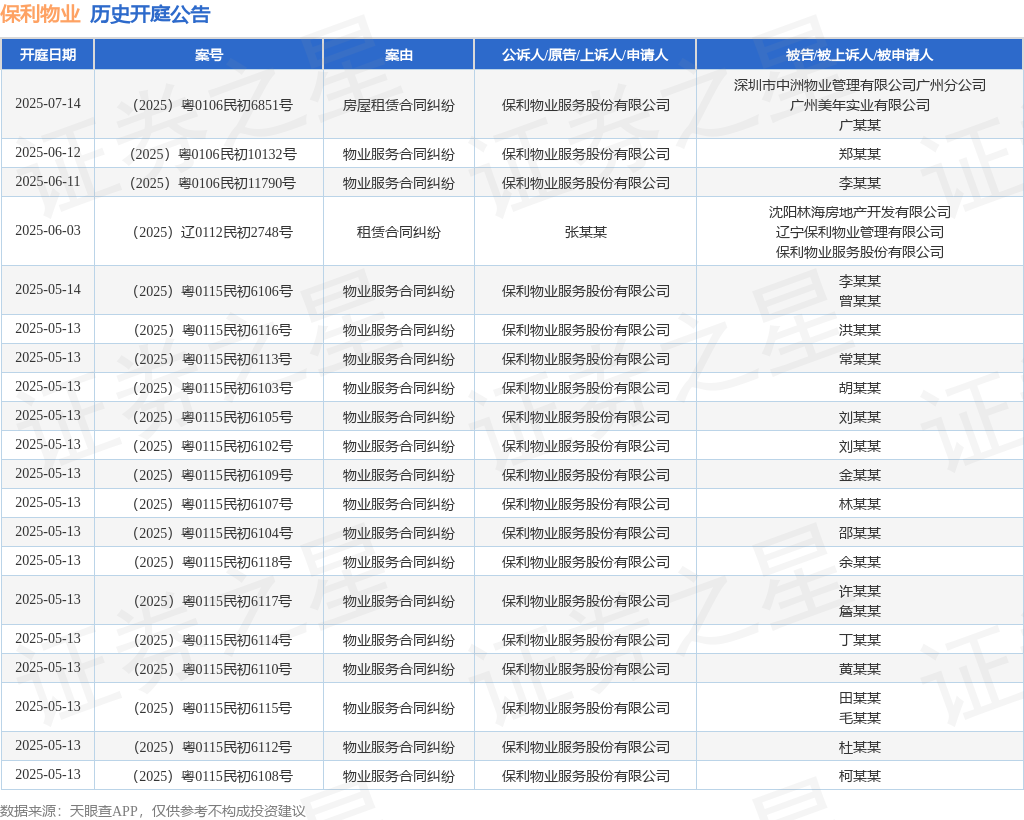Click defendant 广某某

[x=859, y=125]
